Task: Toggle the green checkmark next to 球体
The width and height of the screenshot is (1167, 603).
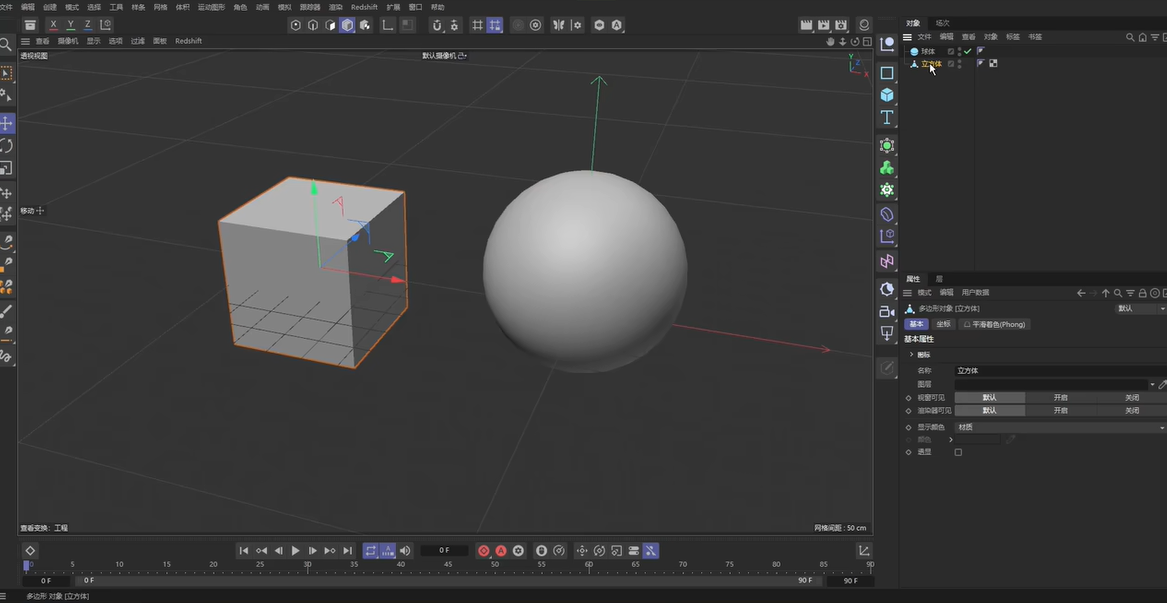Action: point(967,51)
